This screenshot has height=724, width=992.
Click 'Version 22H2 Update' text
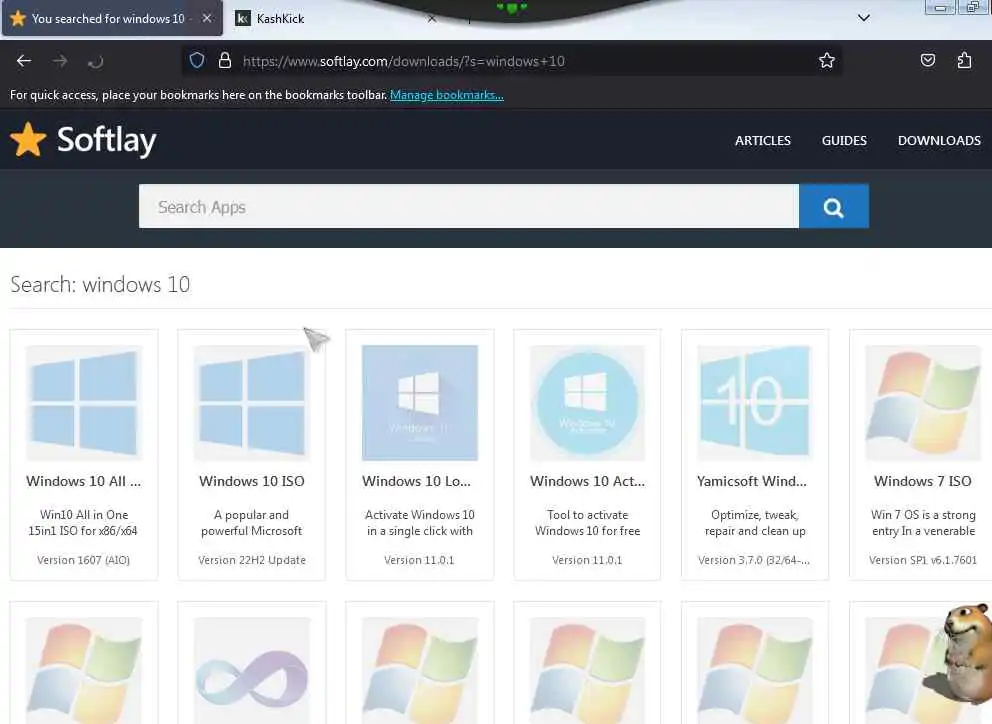252,560
